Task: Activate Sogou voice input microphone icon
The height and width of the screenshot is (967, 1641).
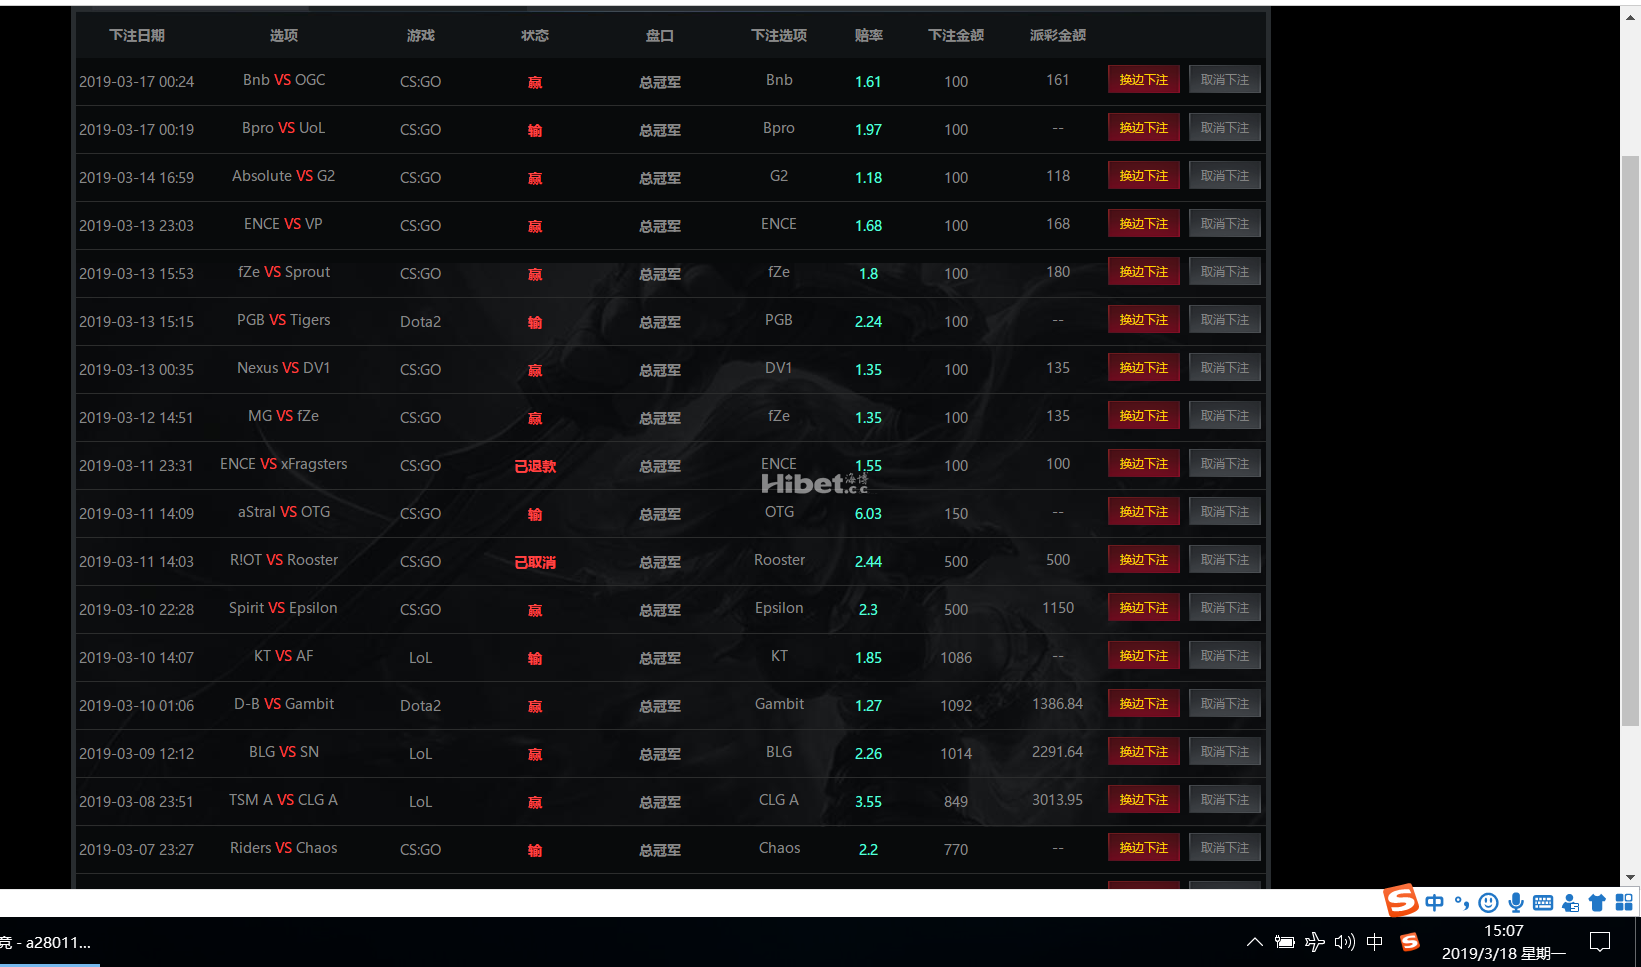Action: tap(1516, 903)
